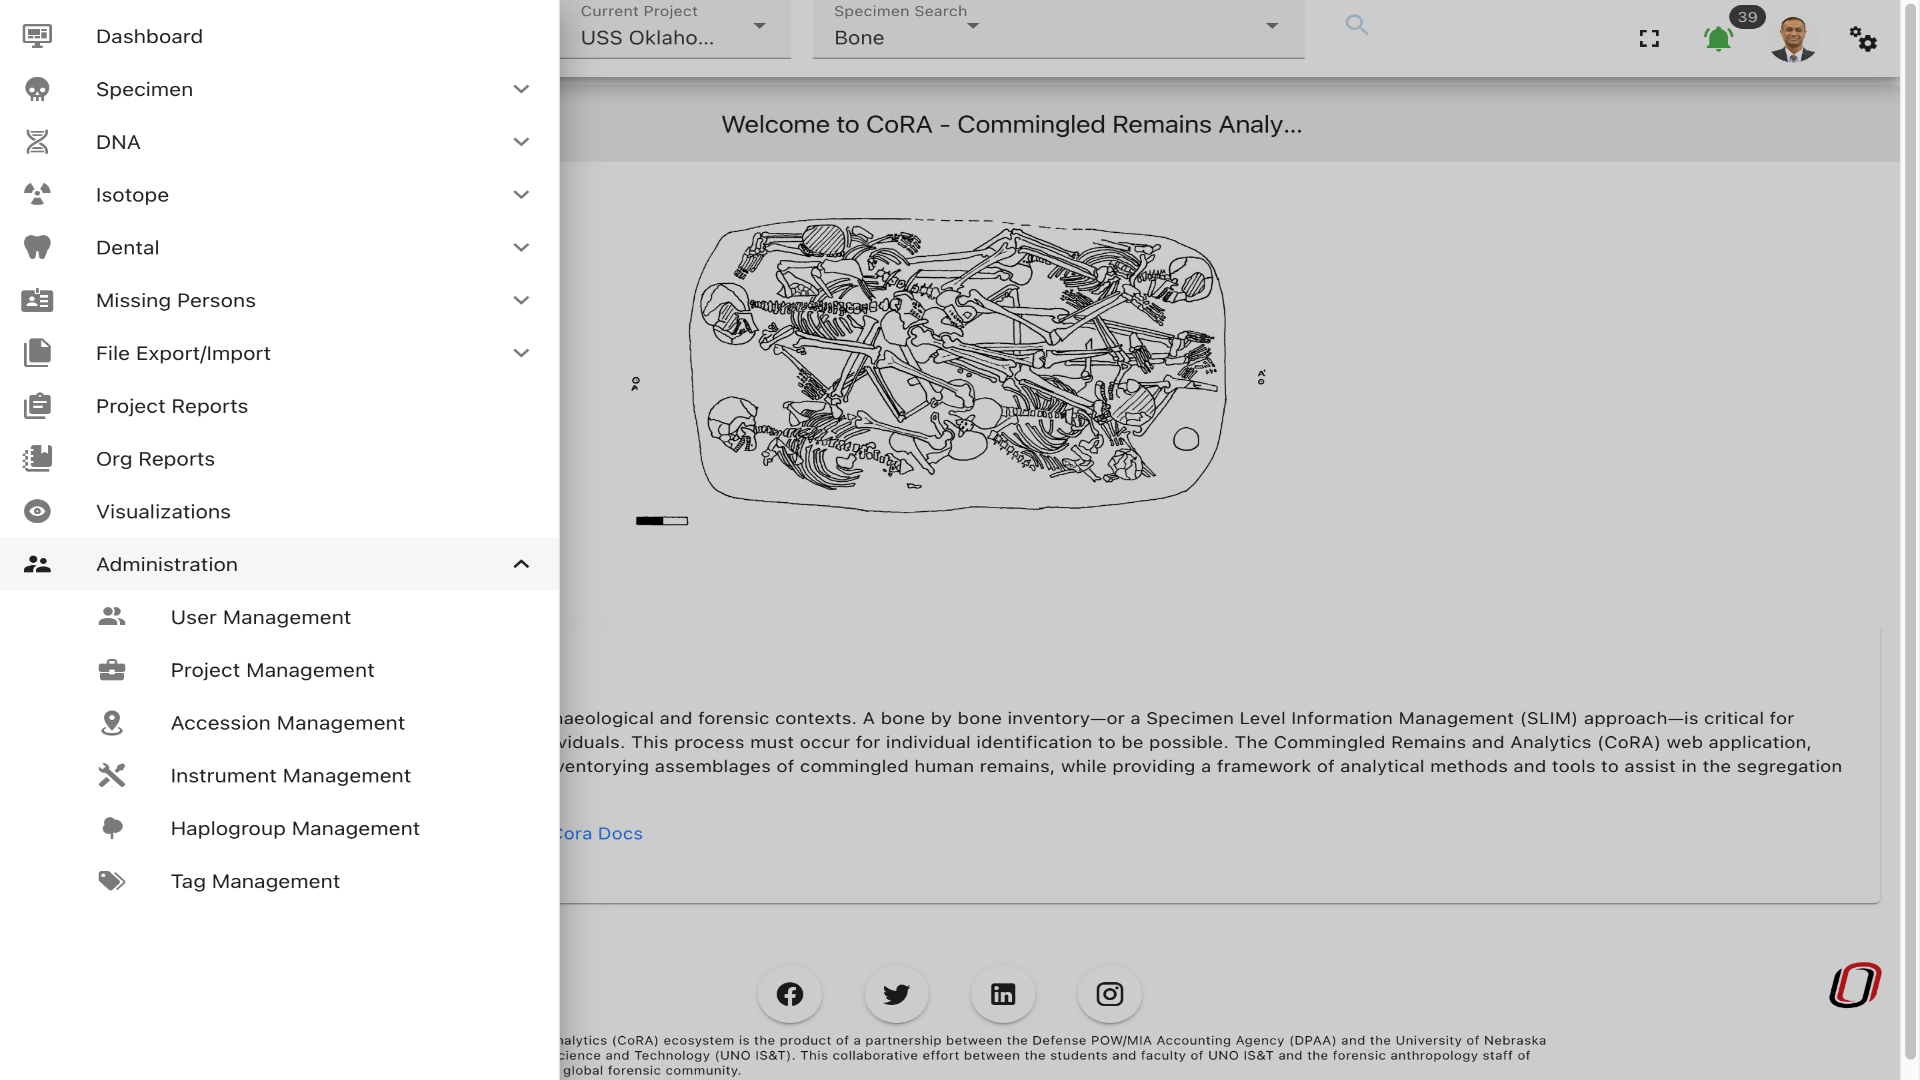Select Project Management
Viewport: 1920px width, 1080px height.
[280, 670]
